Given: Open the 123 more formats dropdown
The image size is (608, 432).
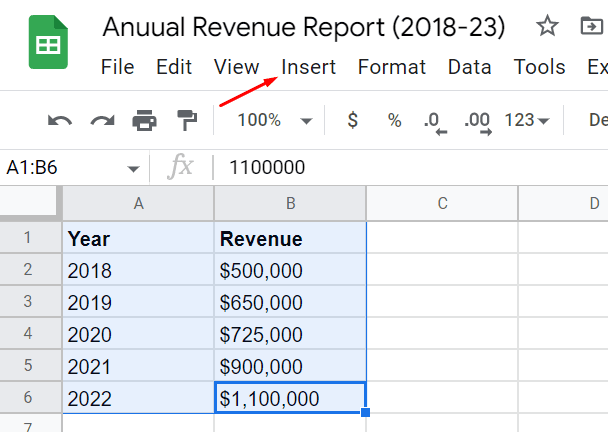Looking at the screenshot, I should (x=527, y=120).
